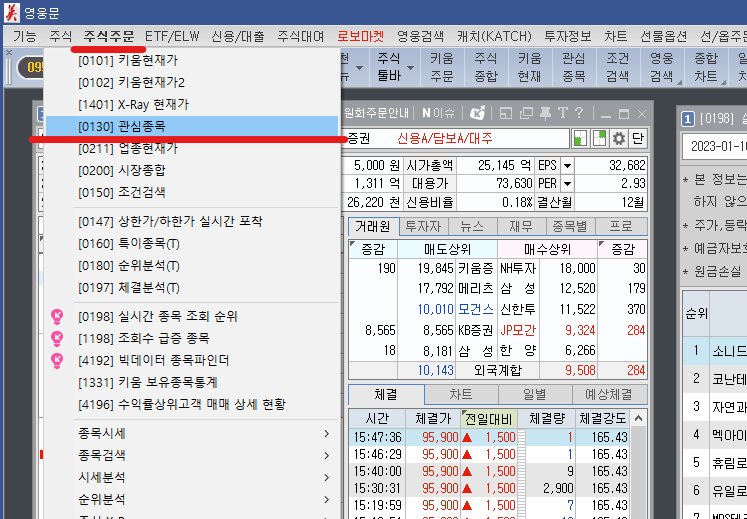This screenshot has width=747, height=519.
Task: Open help via question mark icon
Action: tap(579, 113)
